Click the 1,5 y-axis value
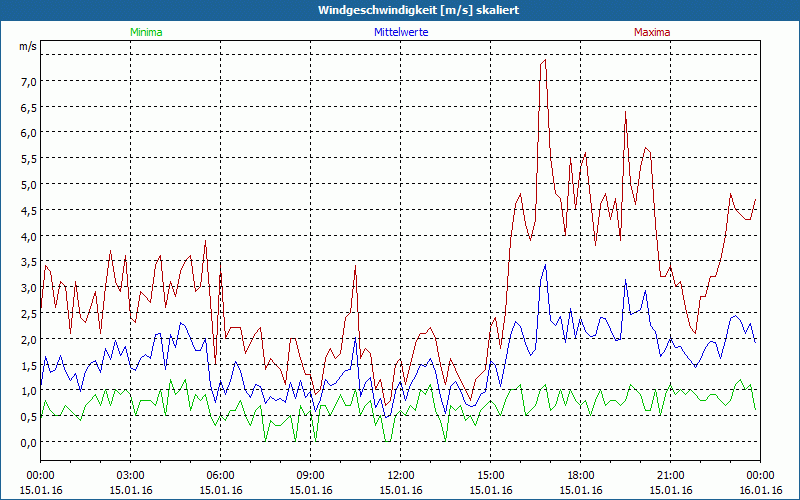 tap(28, 365)
